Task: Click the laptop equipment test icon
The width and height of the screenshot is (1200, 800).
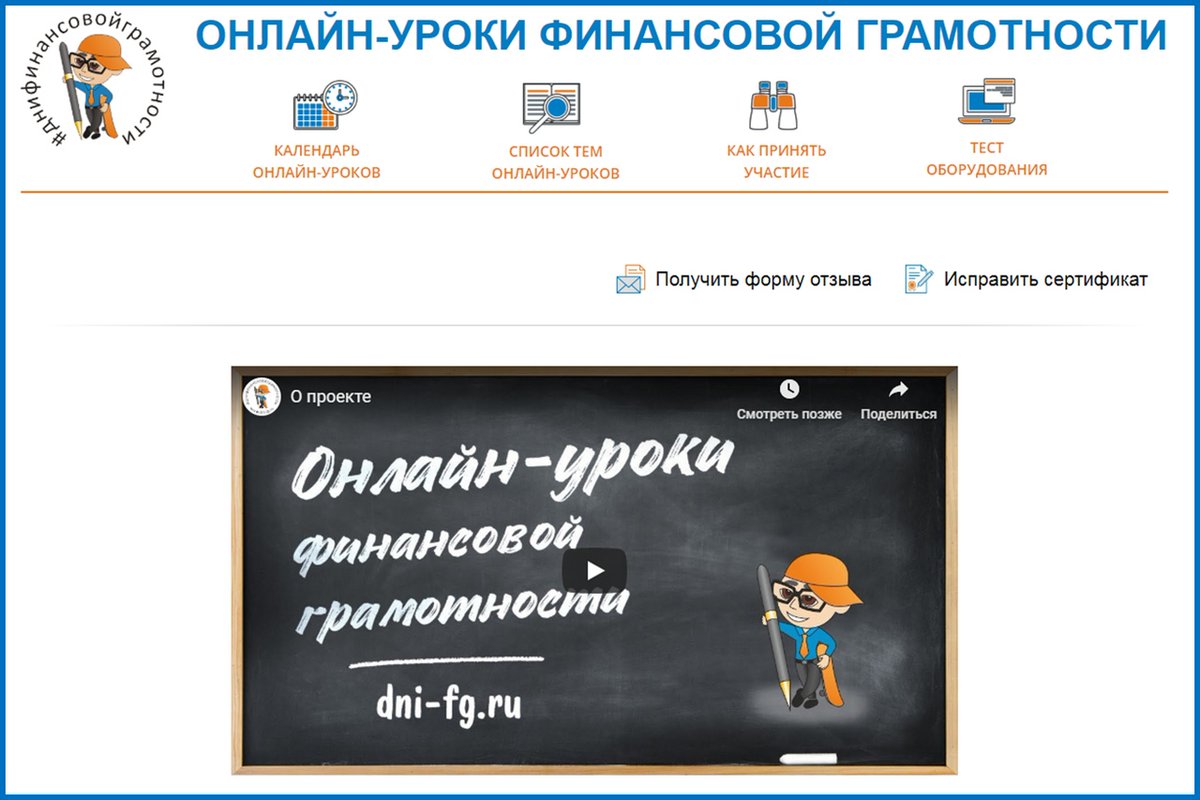Action: (986, 102)
